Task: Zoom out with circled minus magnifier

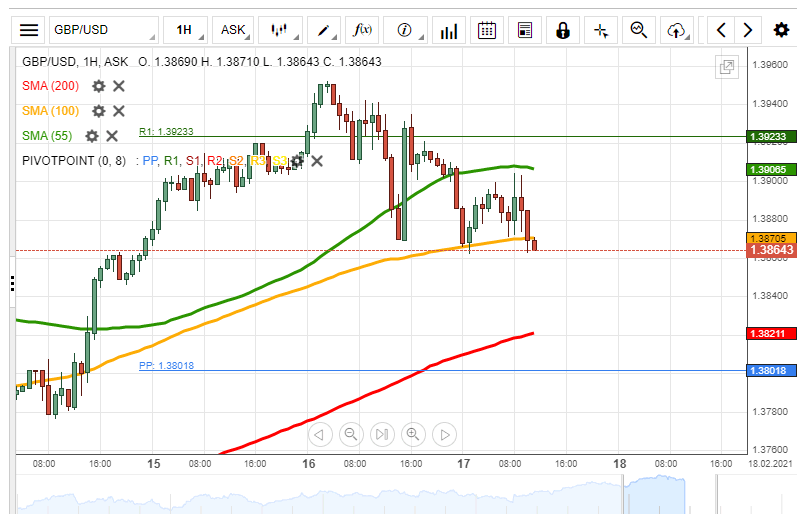Action: click(x=351, y=434)
